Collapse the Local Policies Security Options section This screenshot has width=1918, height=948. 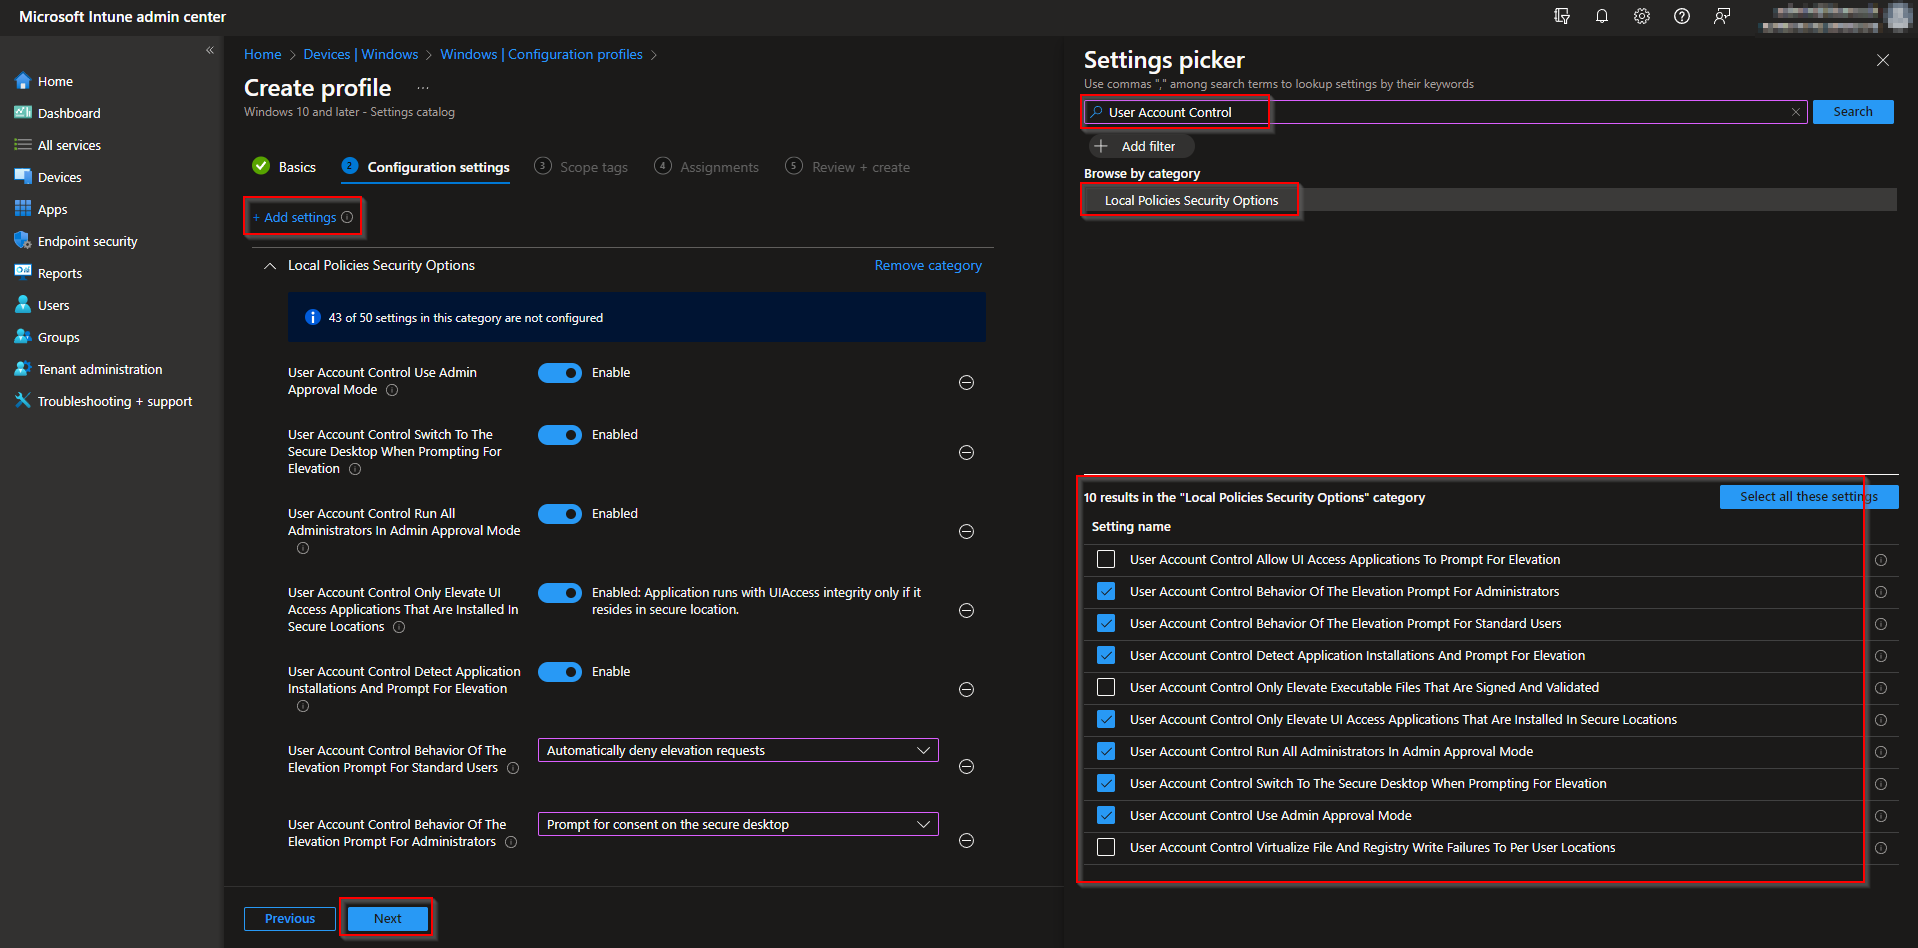tap(269, 265)
